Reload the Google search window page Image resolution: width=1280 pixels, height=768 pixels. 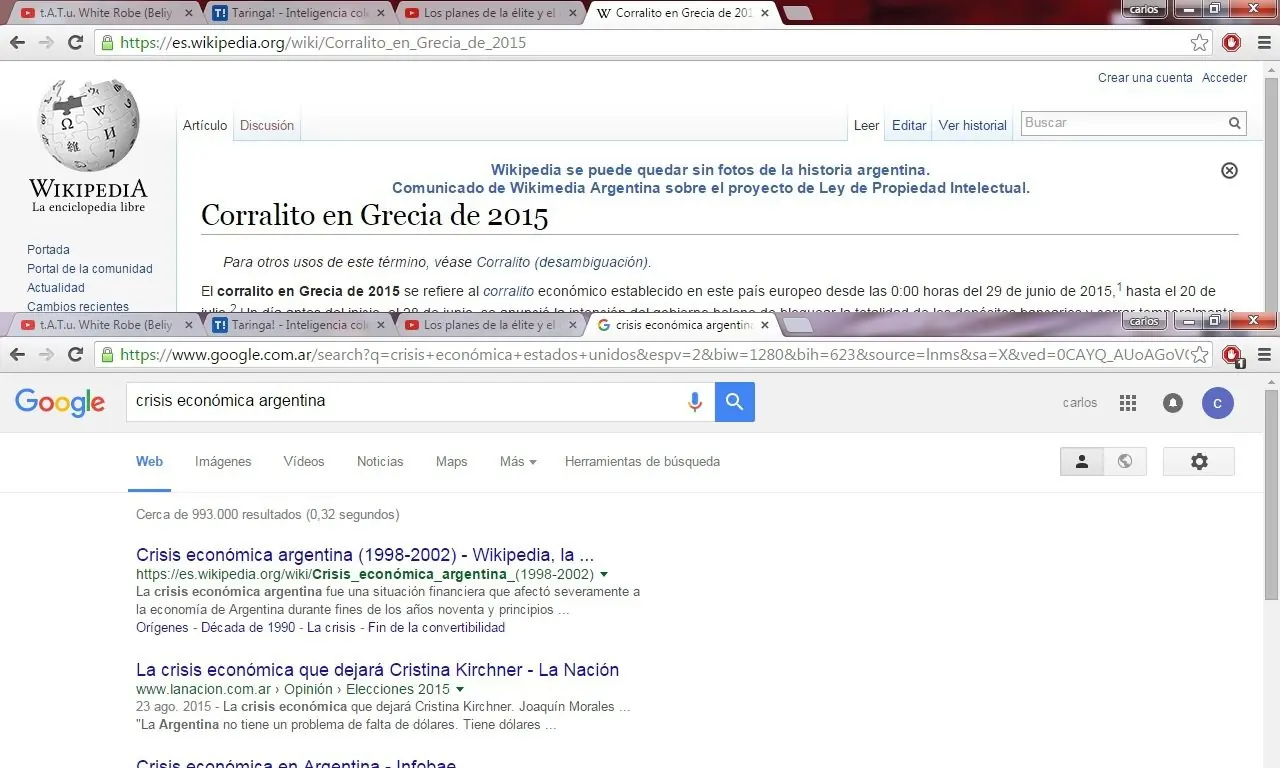(75, 355)
